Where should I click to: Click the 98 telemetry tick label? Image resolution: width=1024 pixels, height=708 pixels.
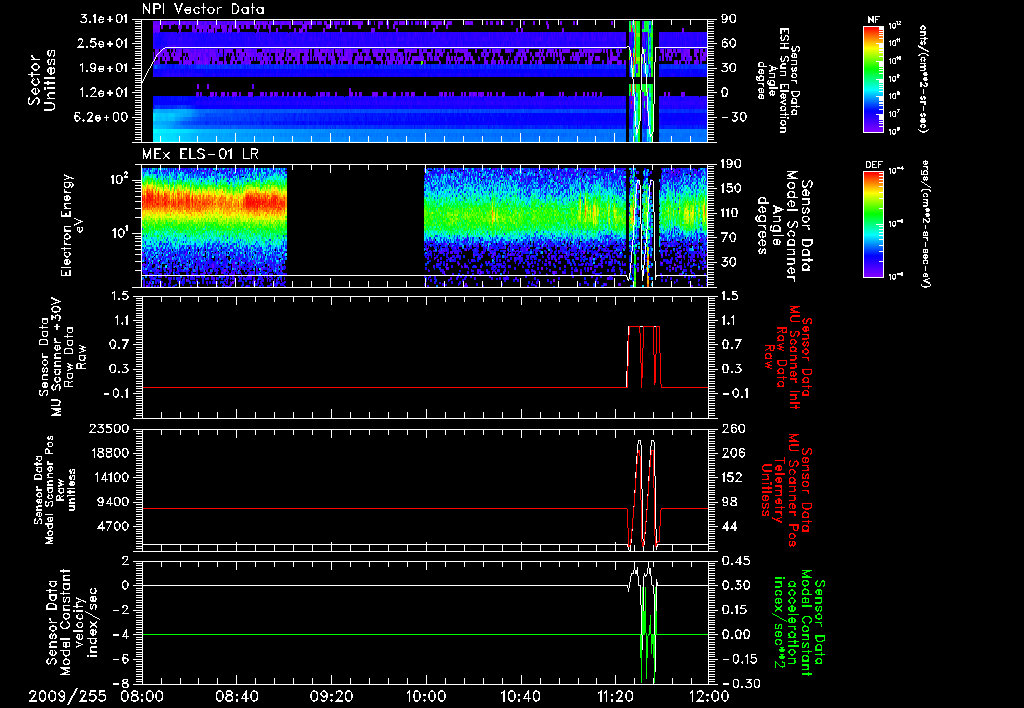[x=729, y=502]
